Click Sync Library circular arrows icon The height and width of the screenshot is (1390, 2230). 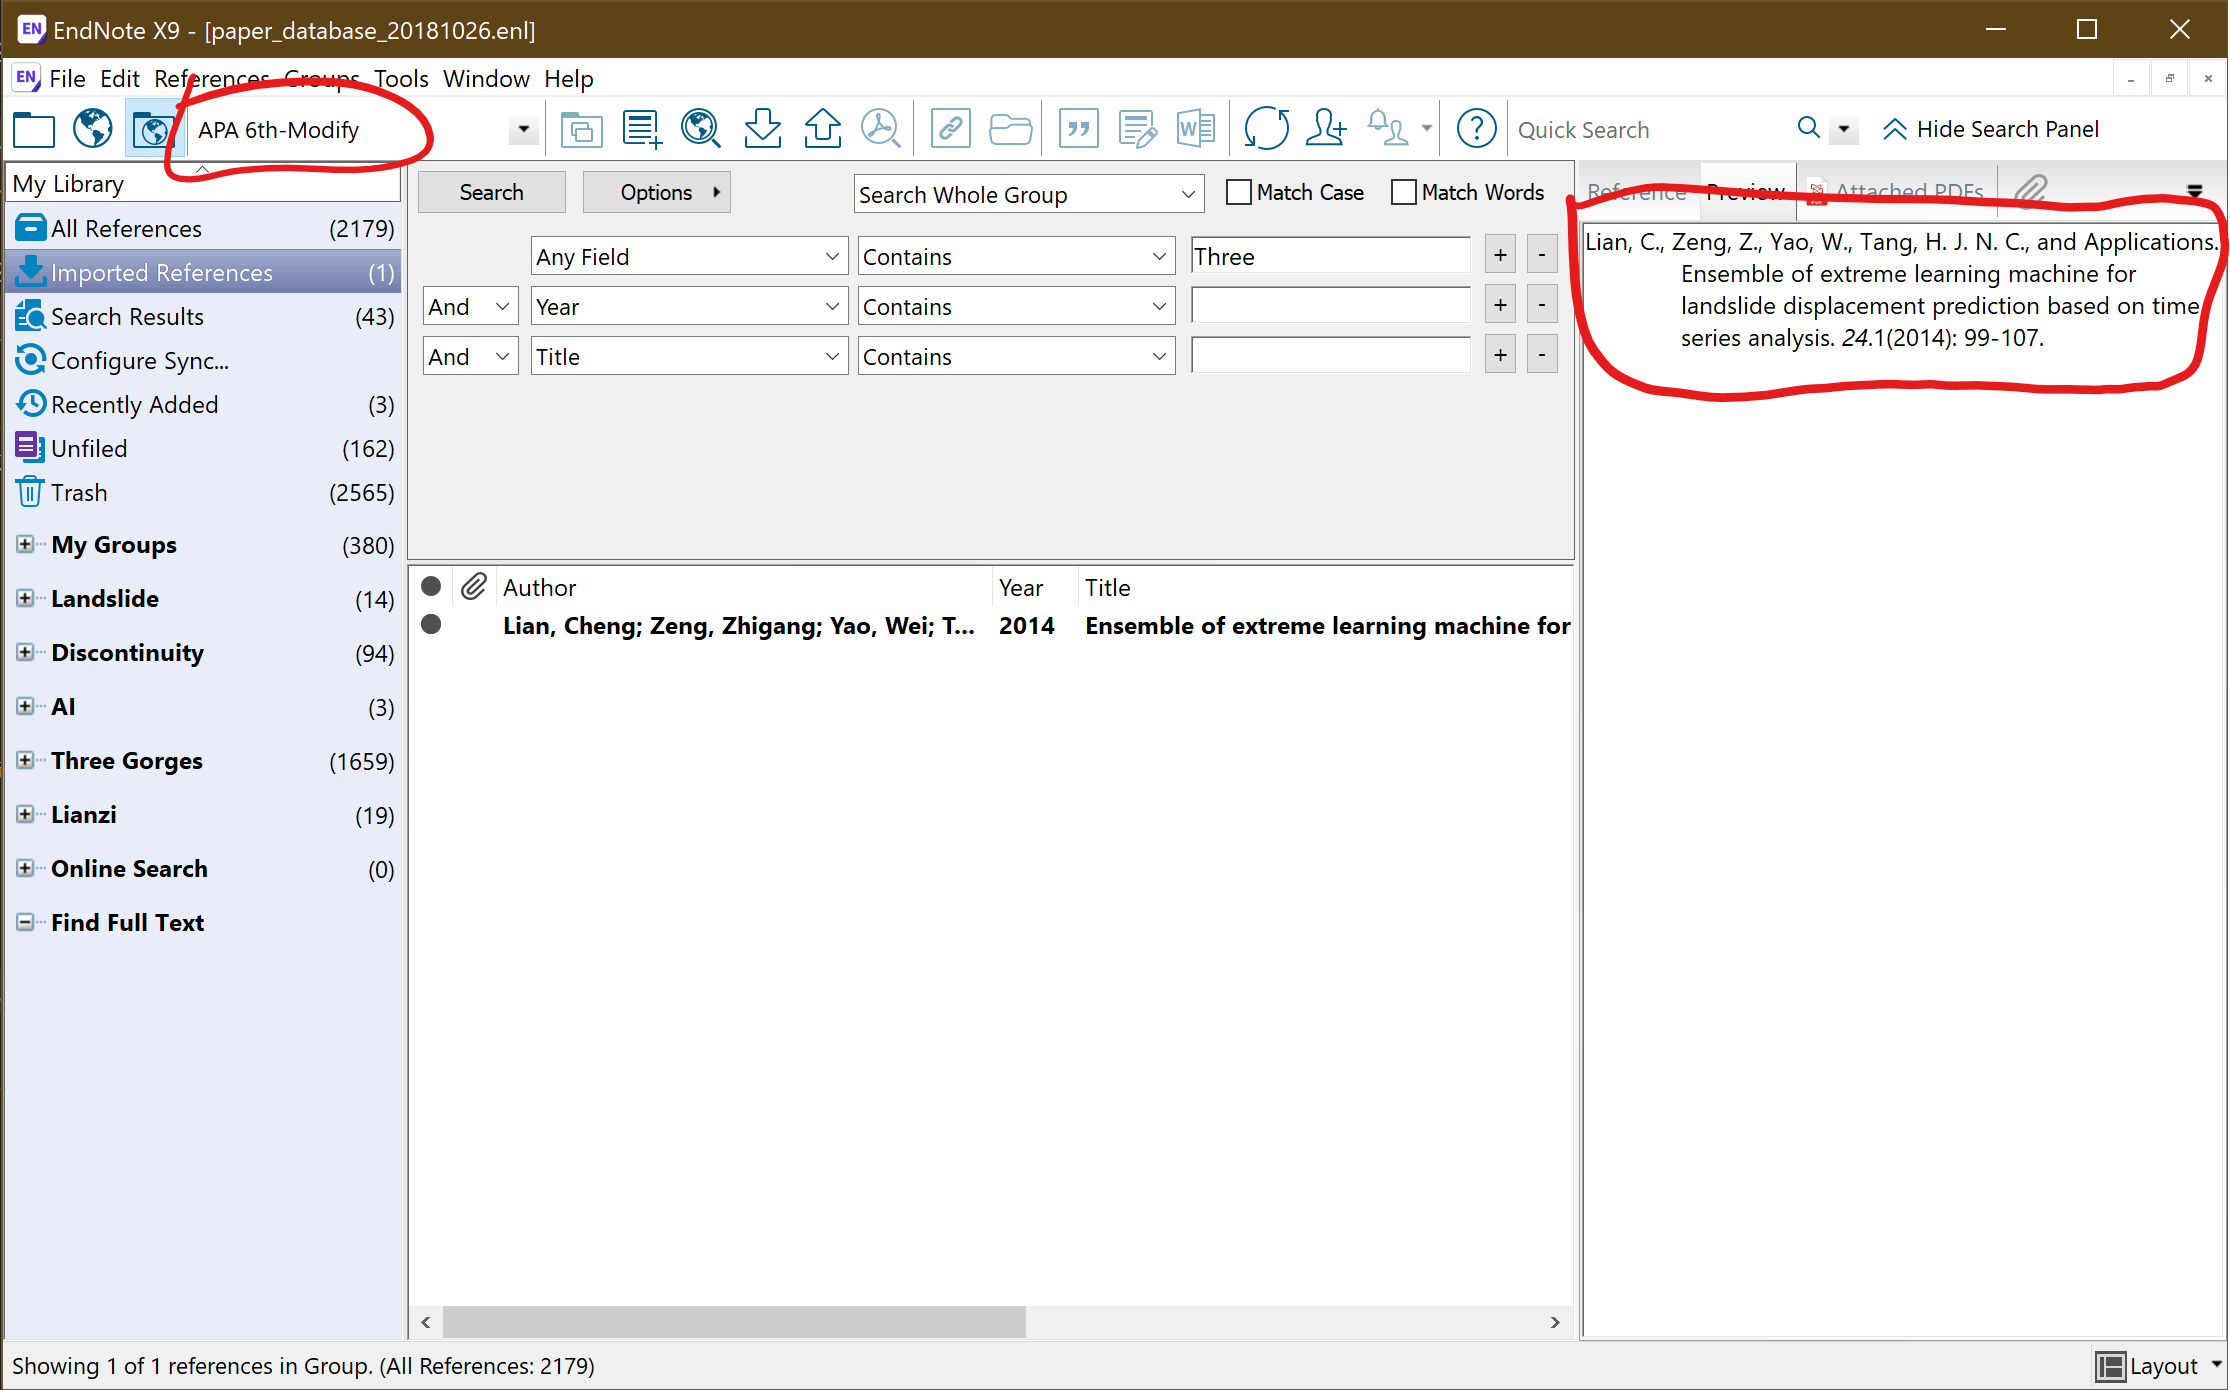tap(1266, 129)
